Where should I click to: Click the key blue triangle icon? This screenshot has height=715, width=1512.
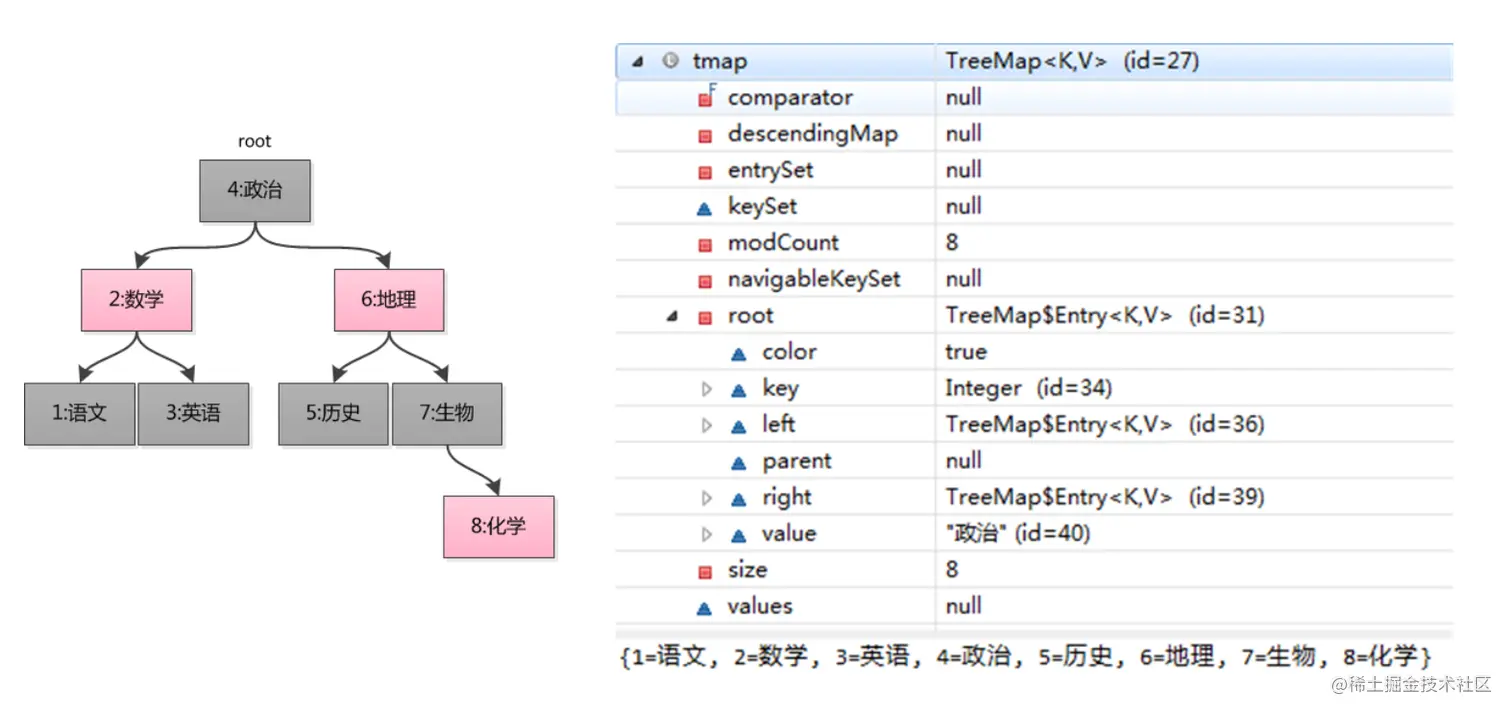(739, 389)
